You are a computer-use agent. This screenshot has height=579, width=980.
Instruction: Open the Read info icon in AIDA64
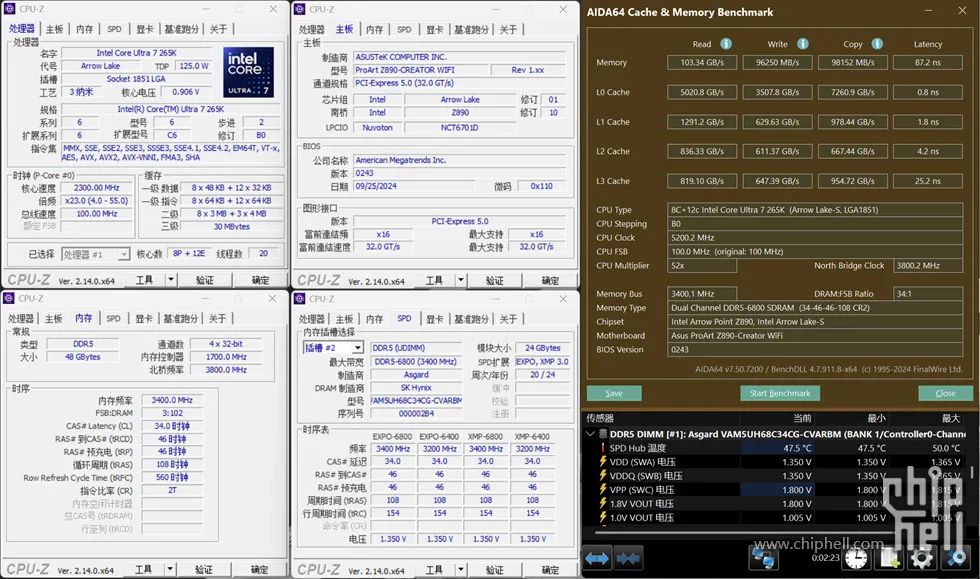click(x=726, y=44)
